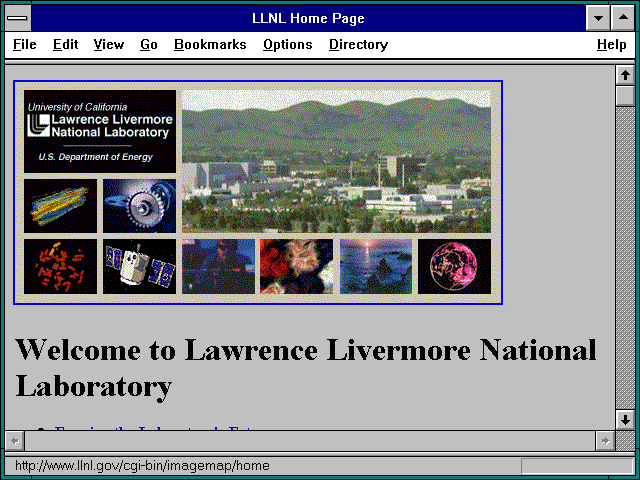
Task: Click the vertical scrollbar thumb
Action: 625,96
